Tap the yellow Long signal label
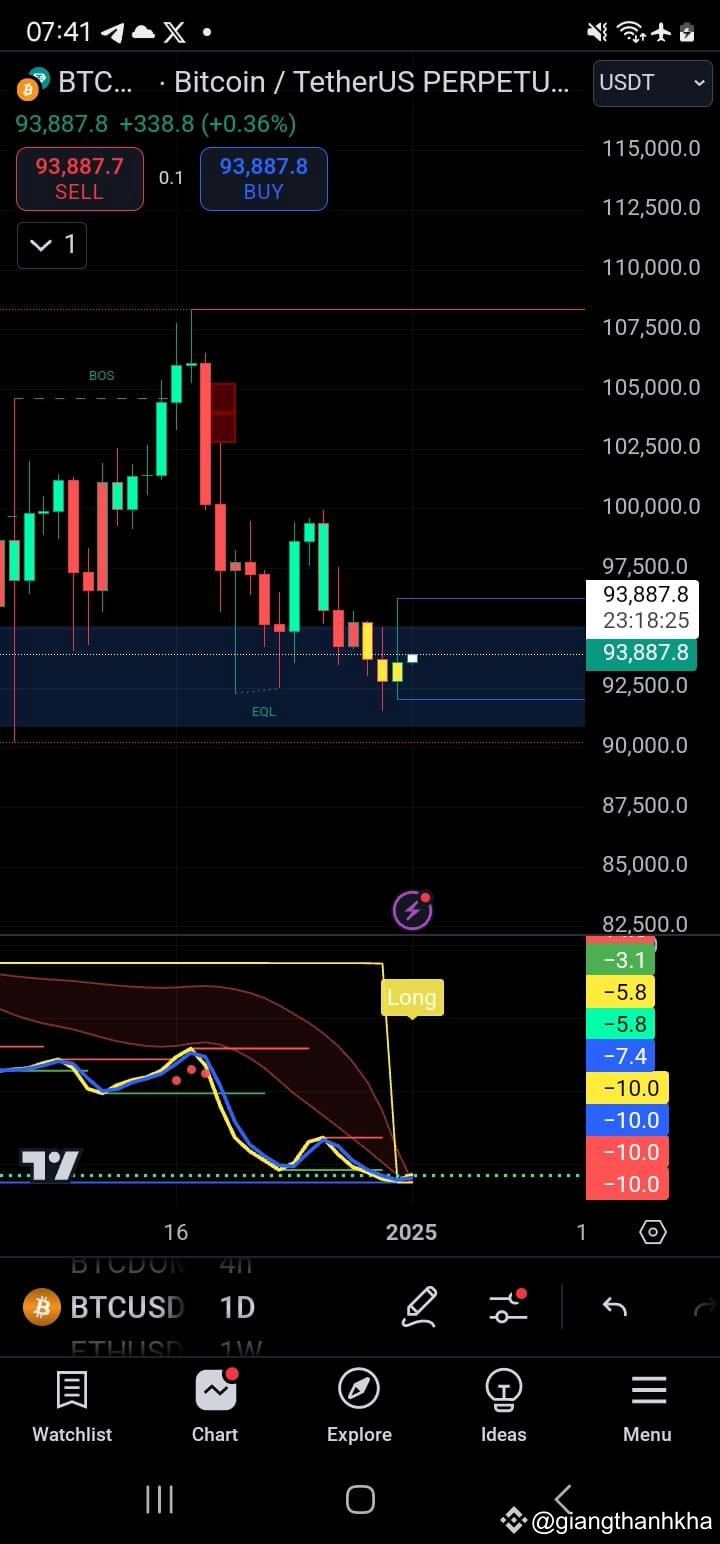The height and width of the screenshot is (1544, 720). 412,998
